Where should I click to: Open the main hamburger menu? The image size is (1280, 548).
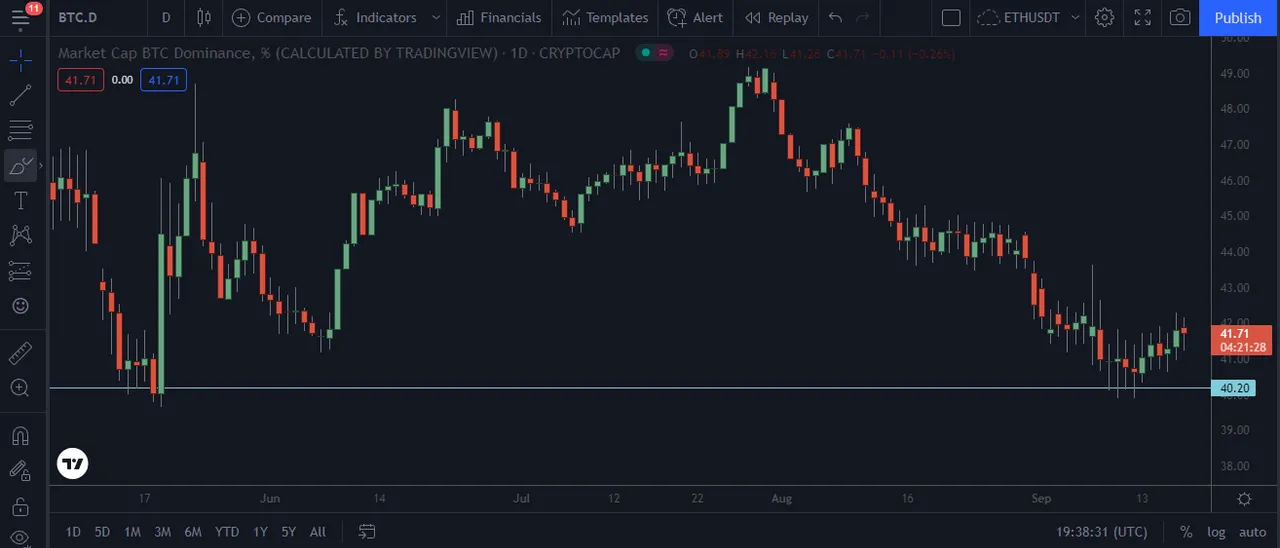coord(21,17)
